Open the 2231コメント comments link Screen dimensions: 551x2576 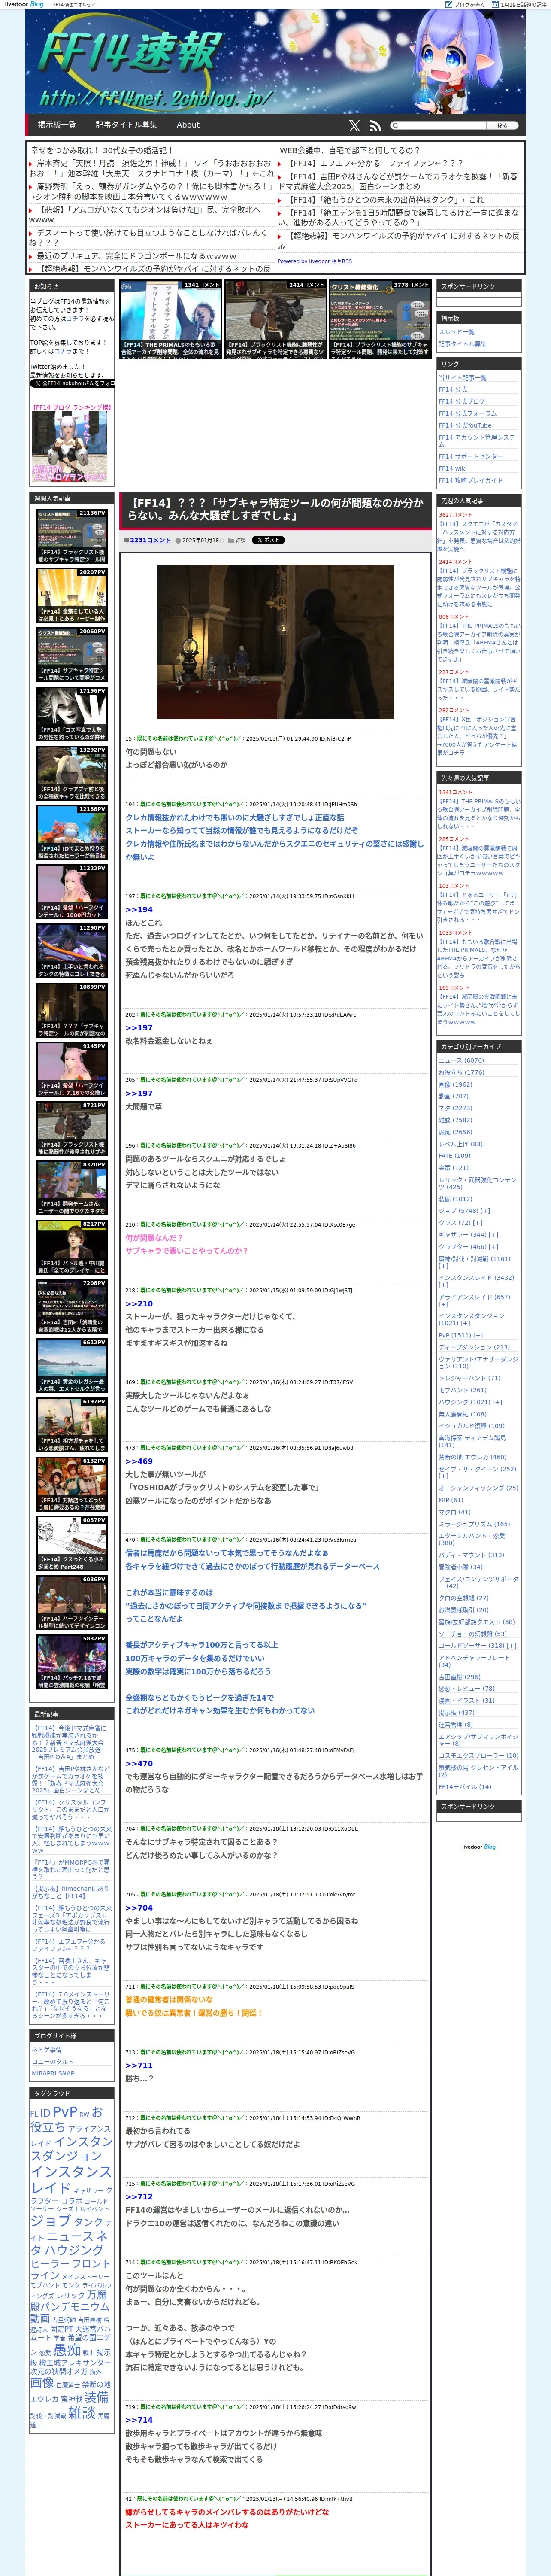pyautogui.click(x=150, y=540)
